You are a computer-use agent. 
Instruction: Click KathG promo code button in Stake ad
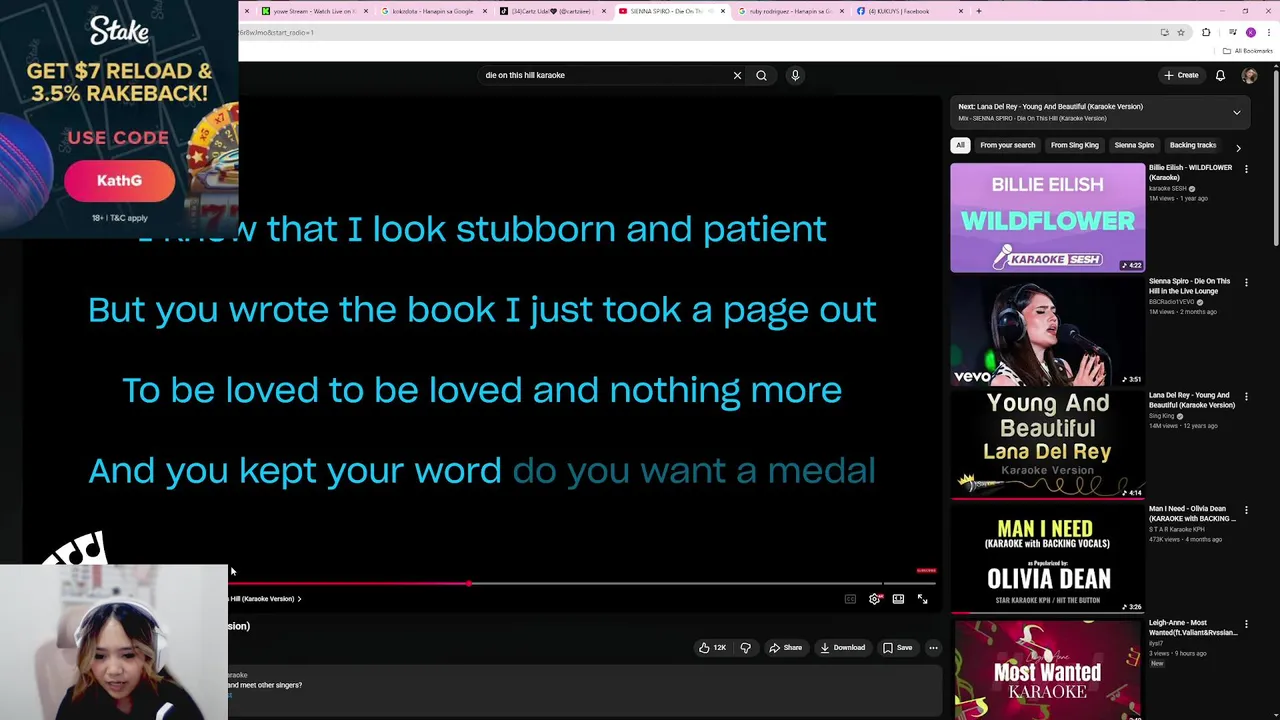(x=119, y=181)
